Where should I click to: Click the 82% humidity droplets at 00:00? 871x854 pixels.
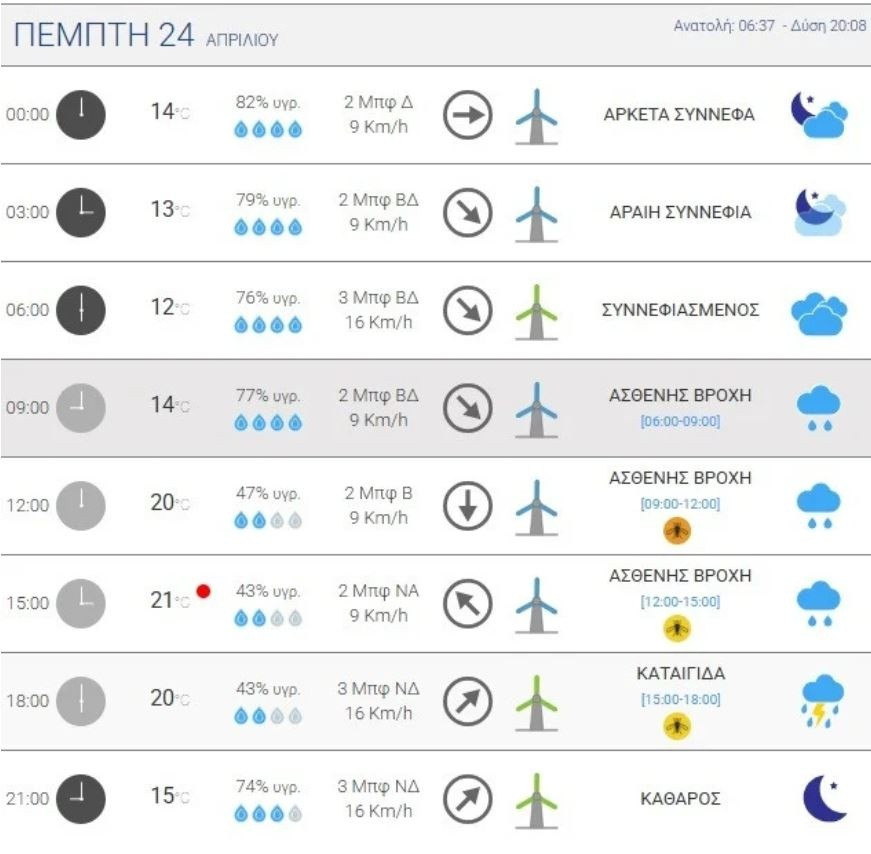(x=268, y=129)
